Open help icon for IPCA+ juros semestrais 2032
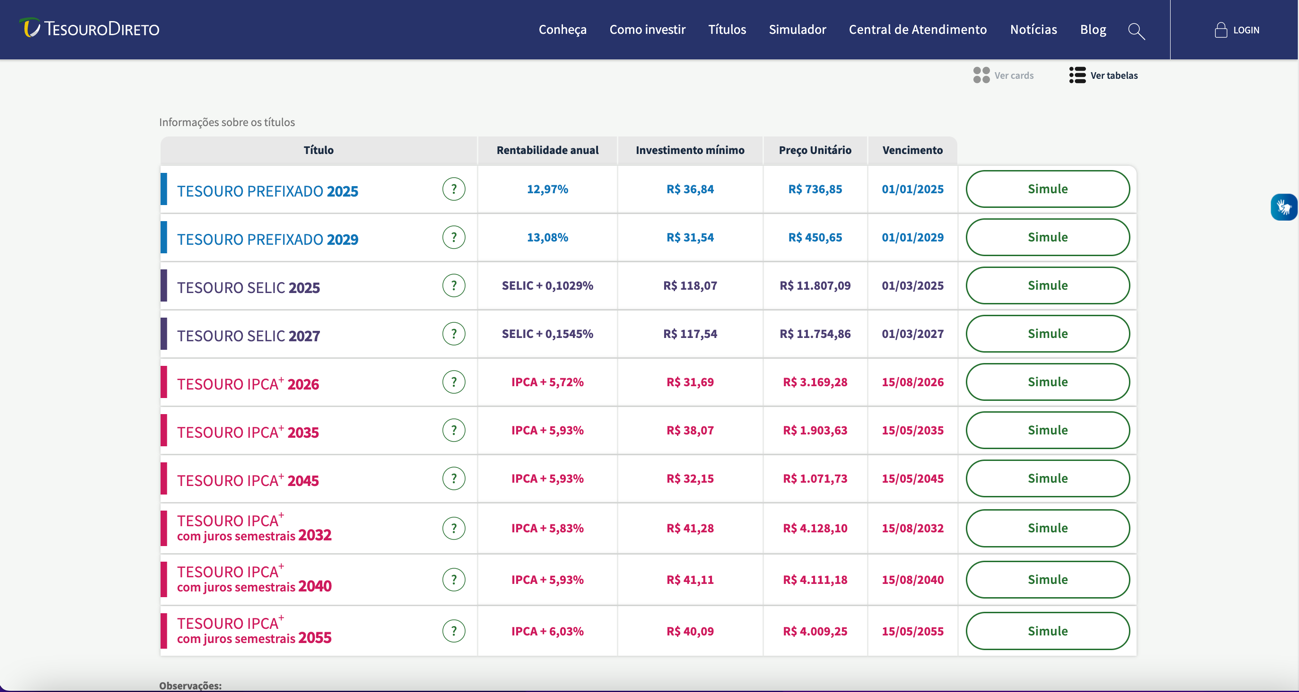 click(454, 528)
